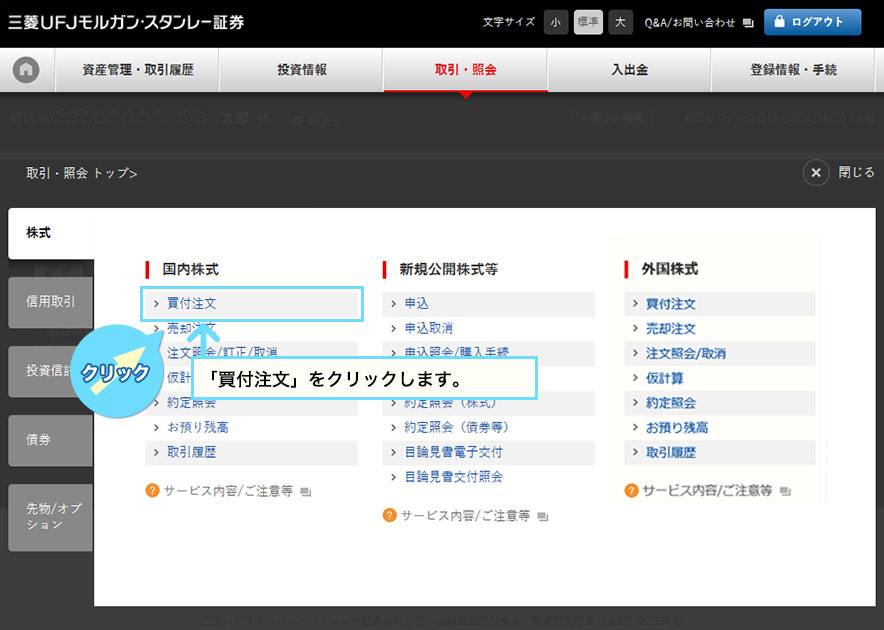Click new-window icon after 外国株式 サービス内容

(x=785, y=491)
